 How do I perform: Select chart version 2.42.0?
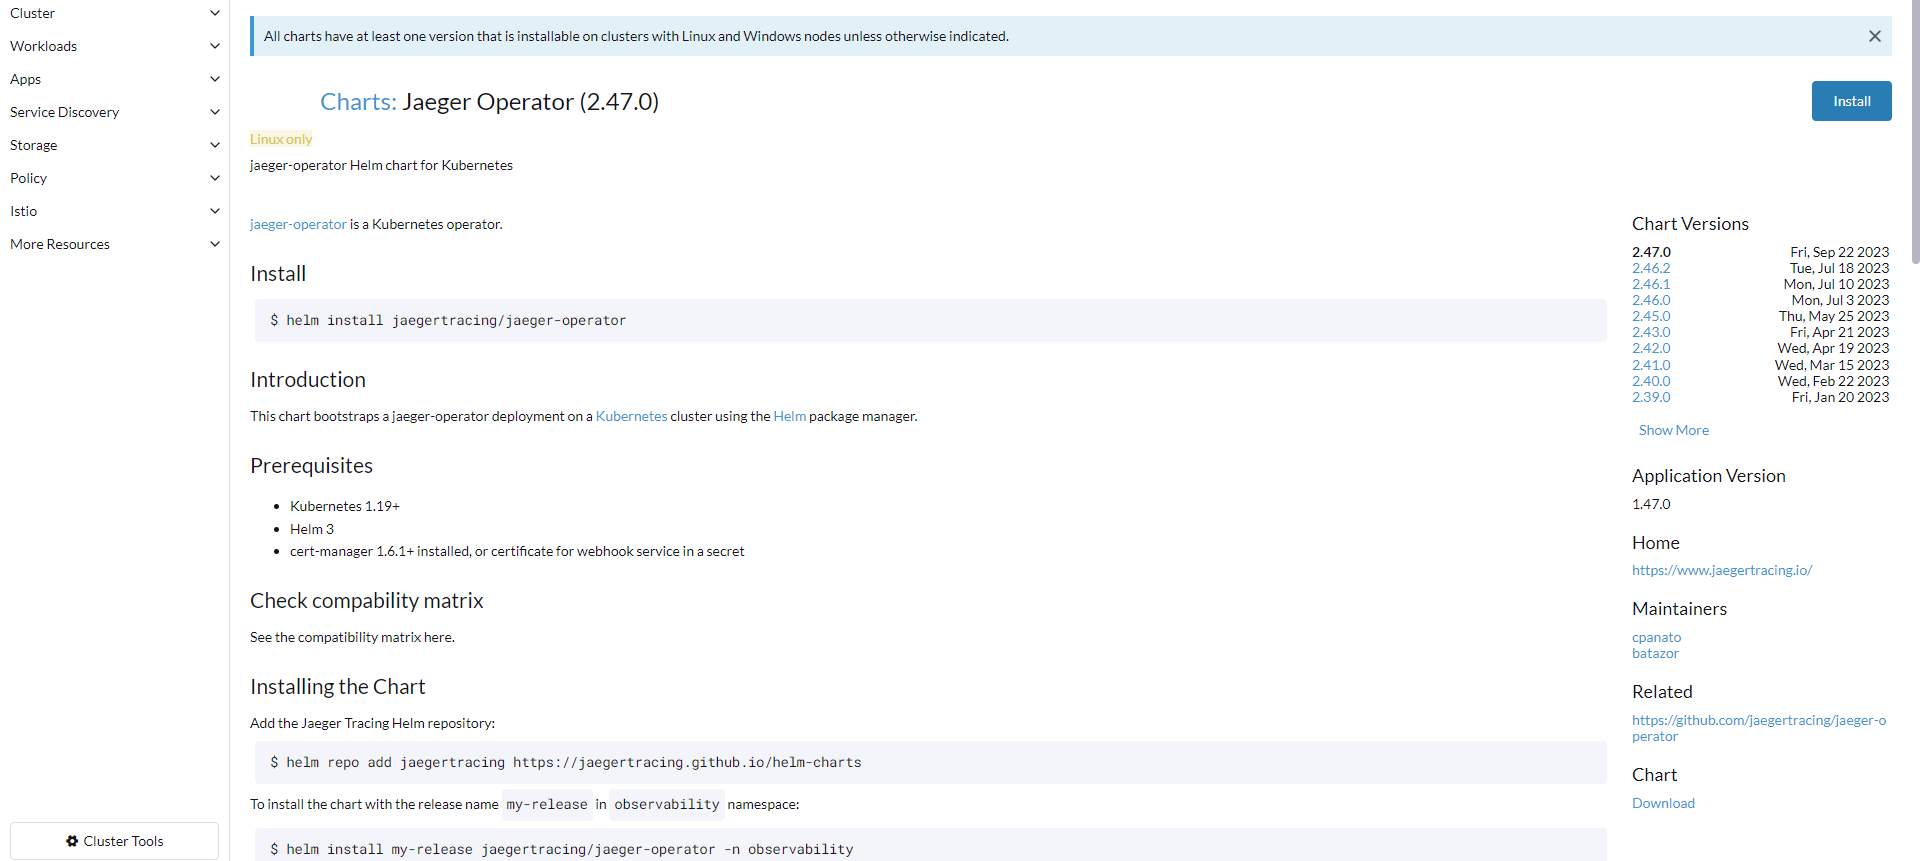coord(1651,348)
